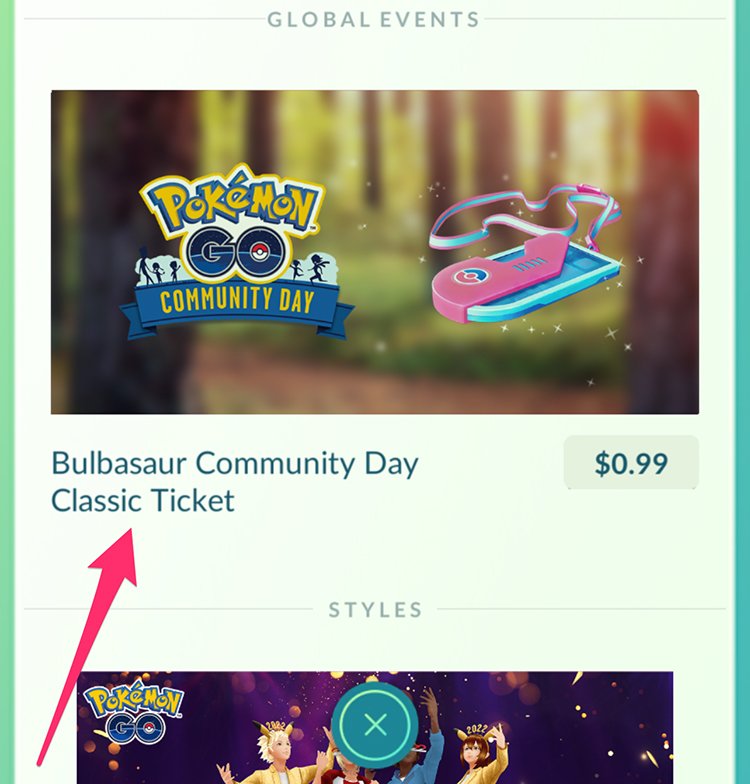750x784 pixels.
Task: Open the Styles 2022 New Year banner
Action: [375, 728]
